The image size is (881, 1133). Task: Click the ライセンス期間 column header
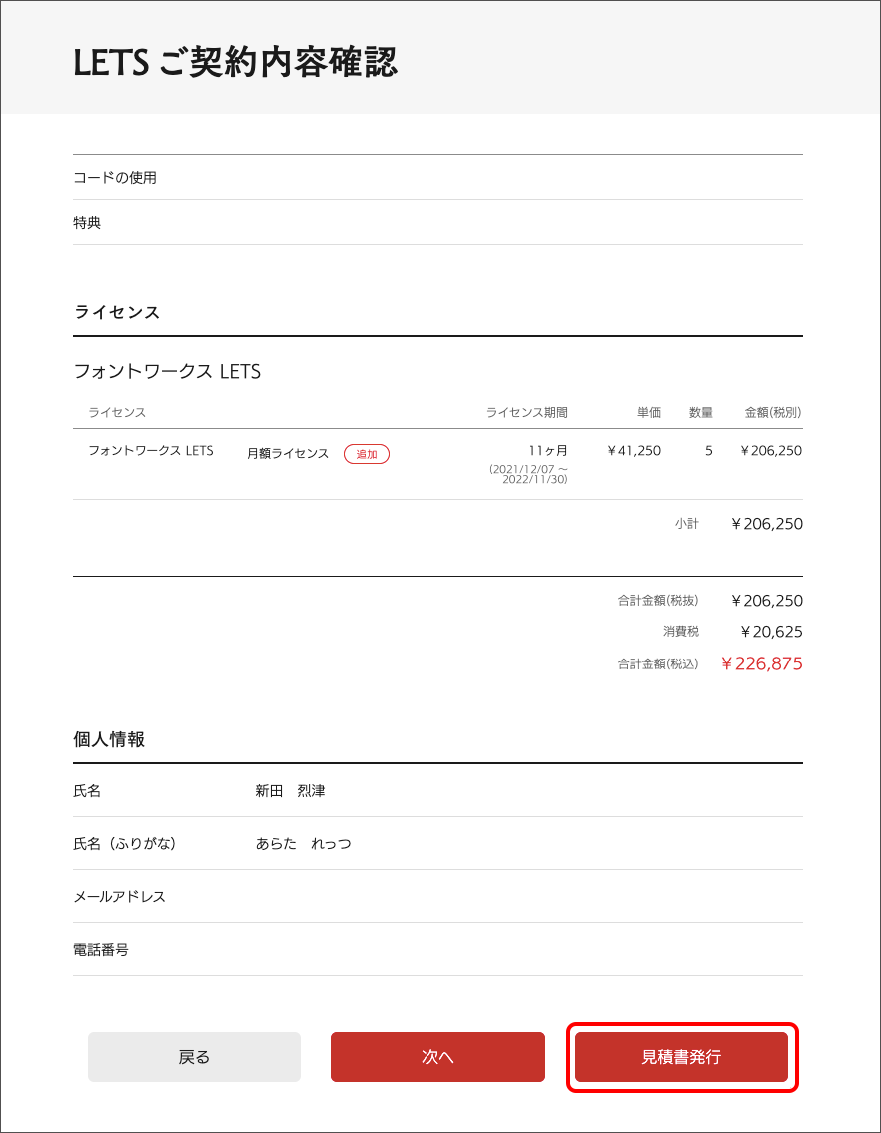pyautogui.click(x=526, y=412)
